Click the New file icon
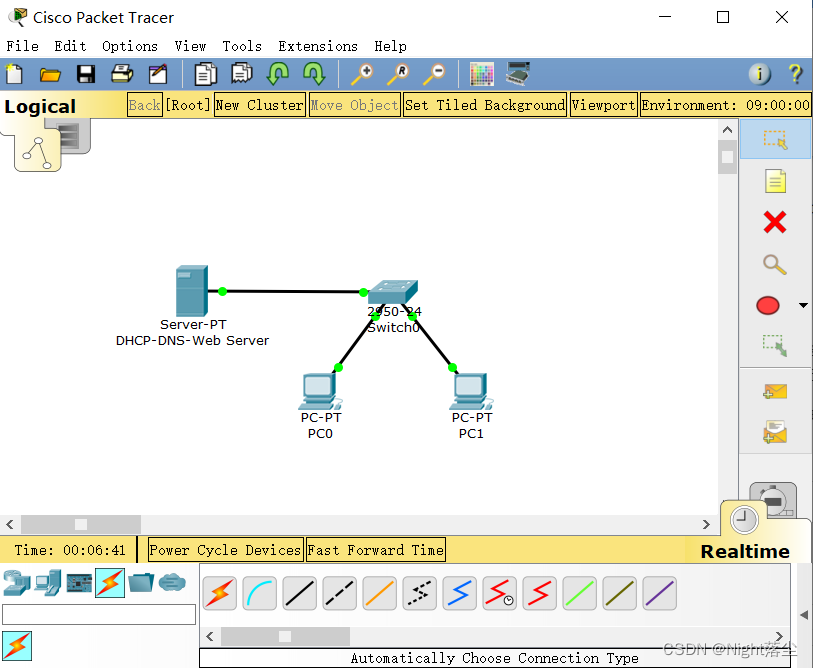Screen dimensions: 813x668 pyautogui.click(x=14, y=74)
